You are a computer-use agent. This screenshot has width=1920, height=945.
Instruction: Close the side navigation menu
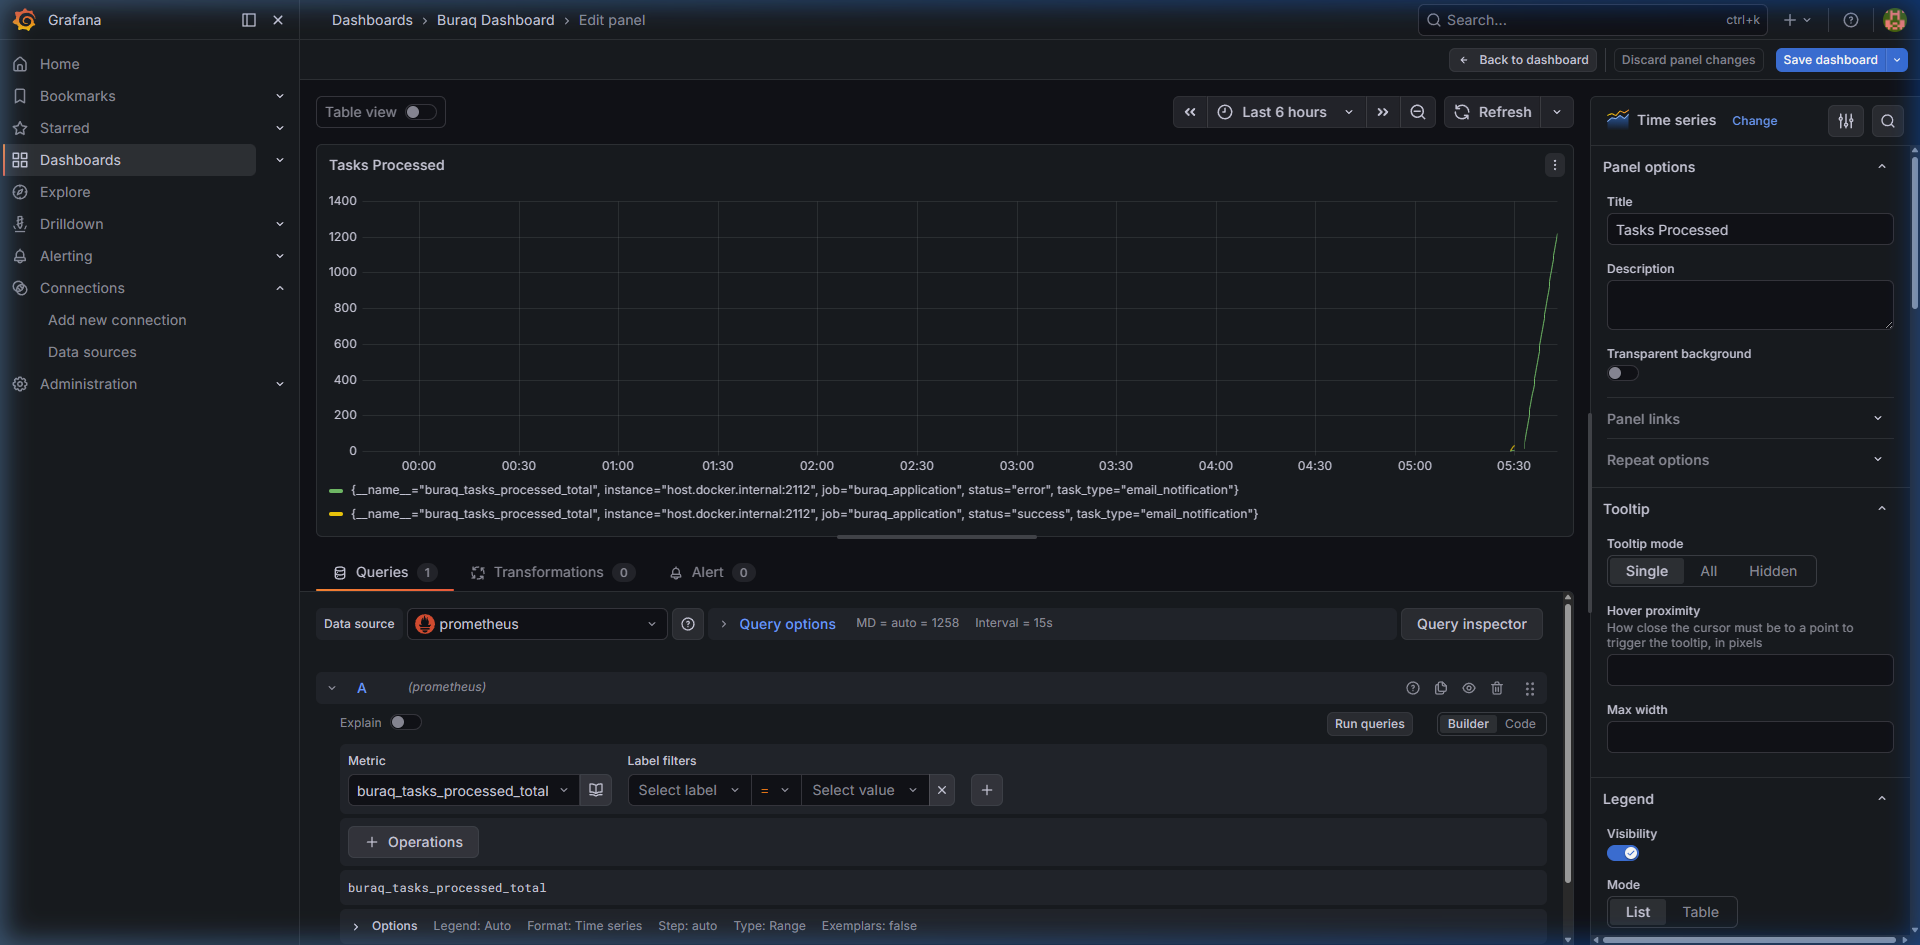point(278,20)
